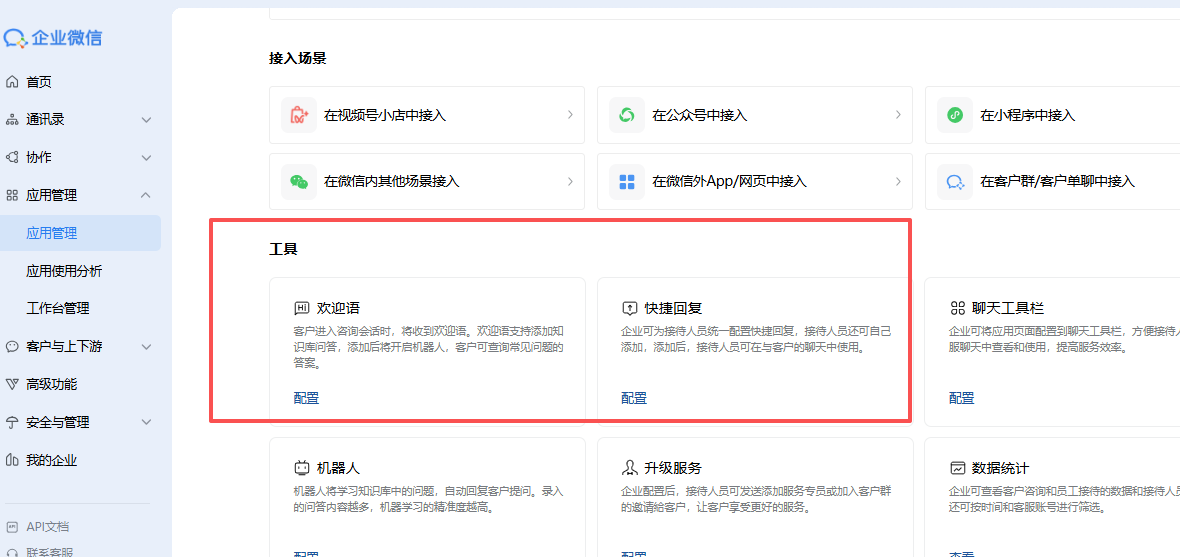Screen dimensions: 1180x557
Task: Click the 小程序 green circle icon
Action: (x=955, y=115)
